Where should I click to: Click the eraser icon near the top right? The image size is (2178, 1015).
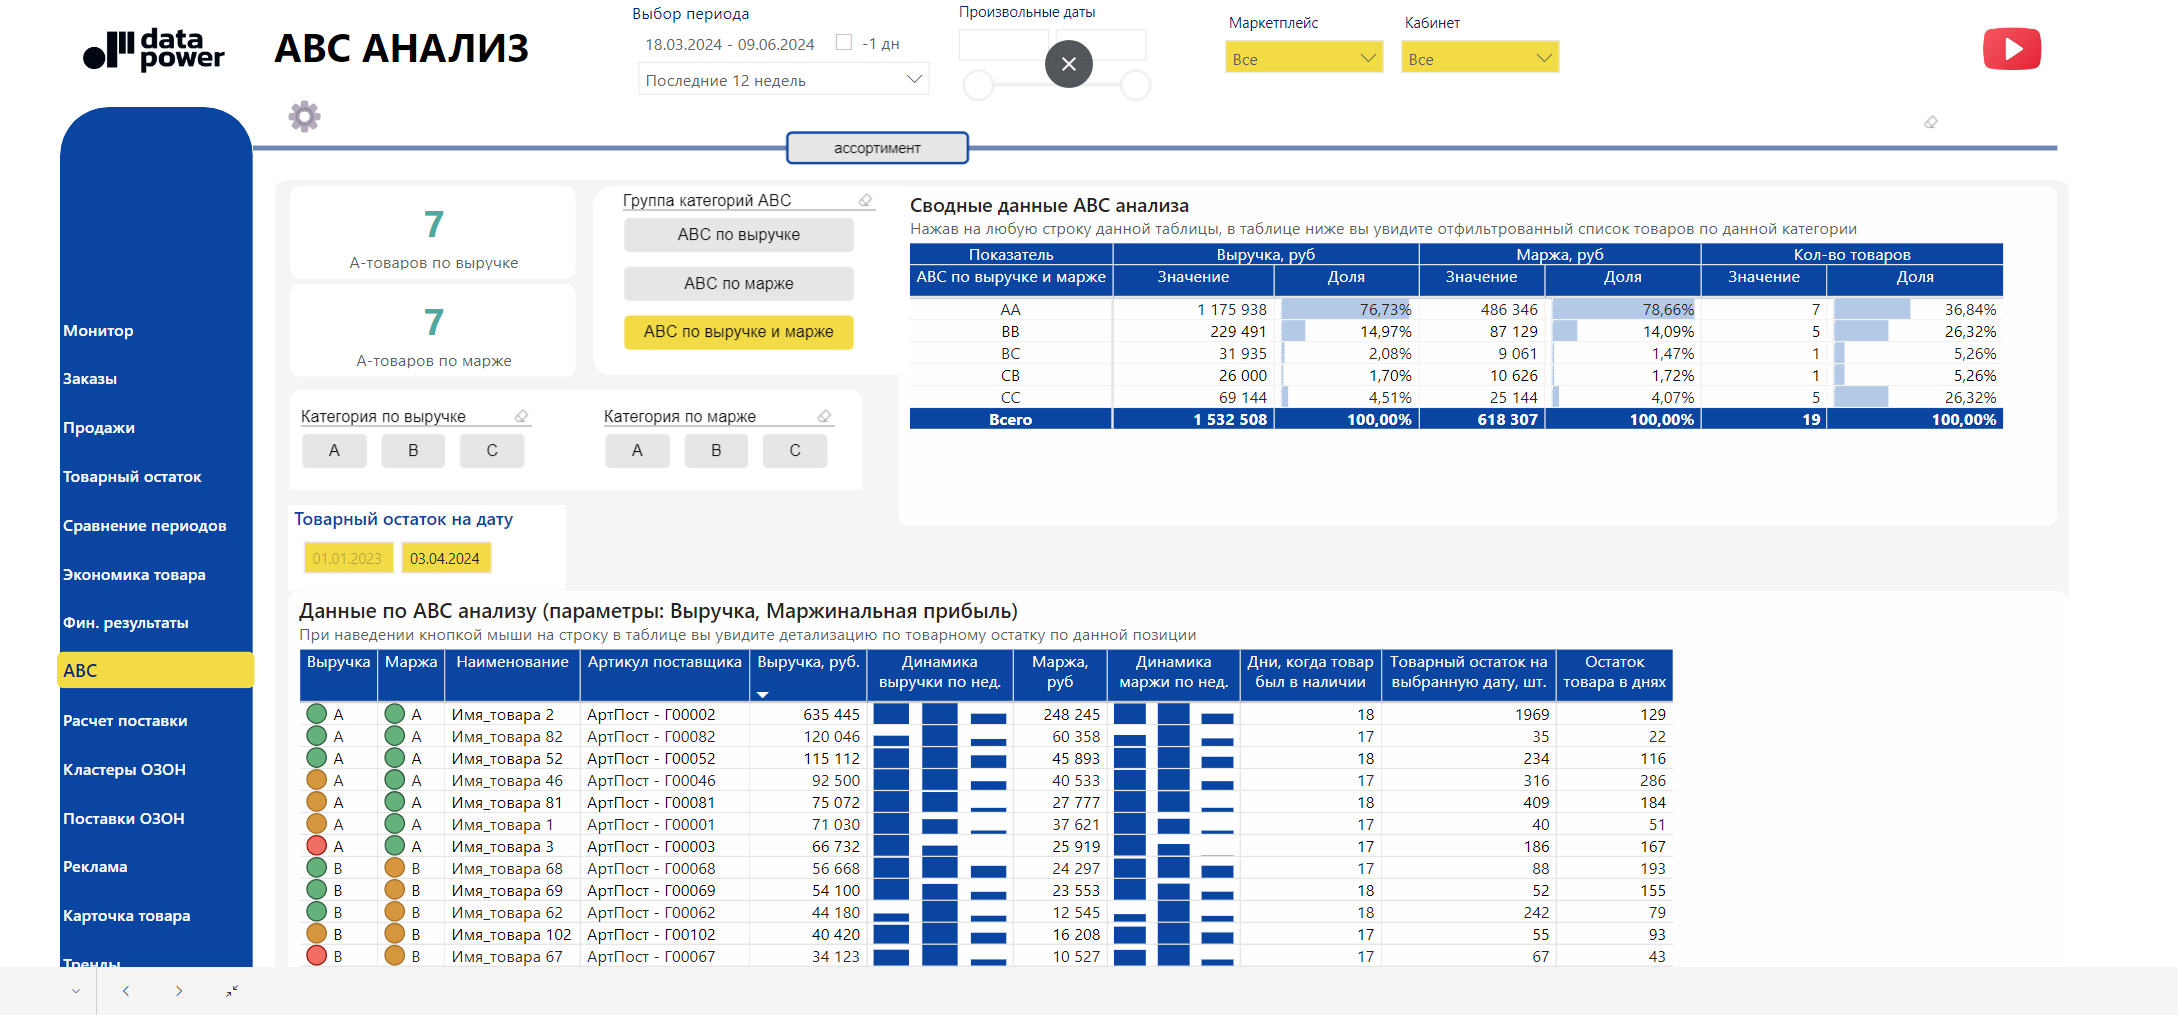1931,122
